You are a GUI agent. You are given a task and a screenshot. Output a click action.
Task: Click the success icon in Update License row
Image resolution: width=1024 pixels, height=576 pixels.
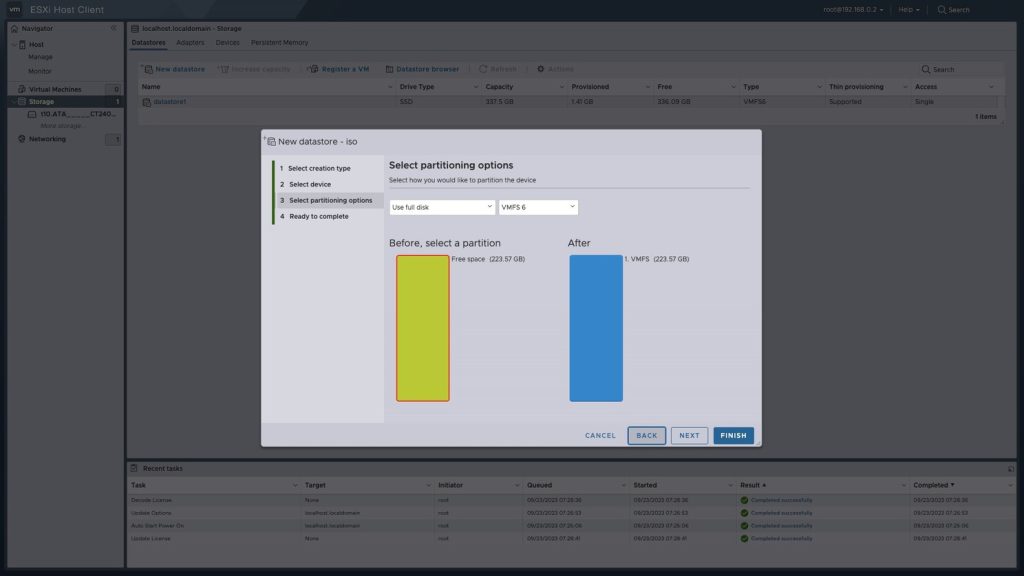click(x=744, y=539)
